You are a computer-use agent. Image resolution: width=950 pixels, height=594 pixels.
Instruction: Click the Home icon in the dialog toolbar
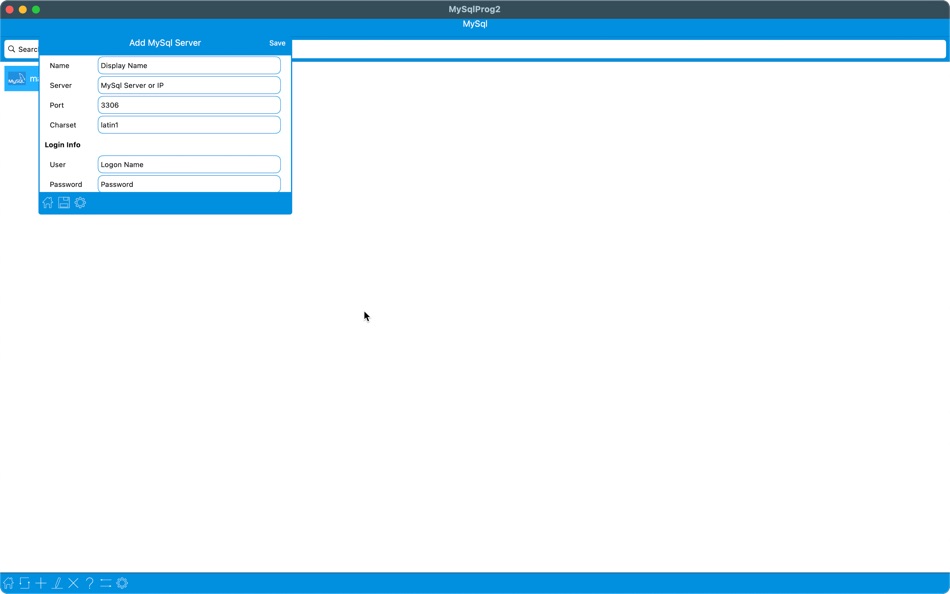coord(47,202)
